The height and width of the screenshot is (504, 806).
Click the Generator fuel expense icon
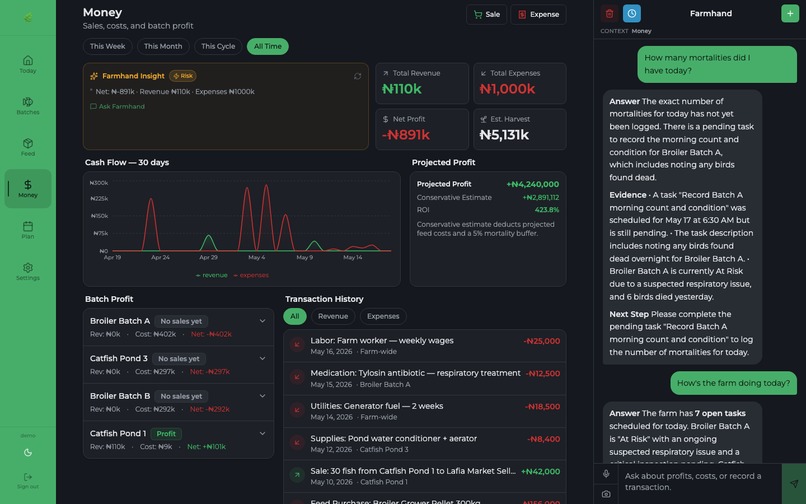(x=297, y=410)
